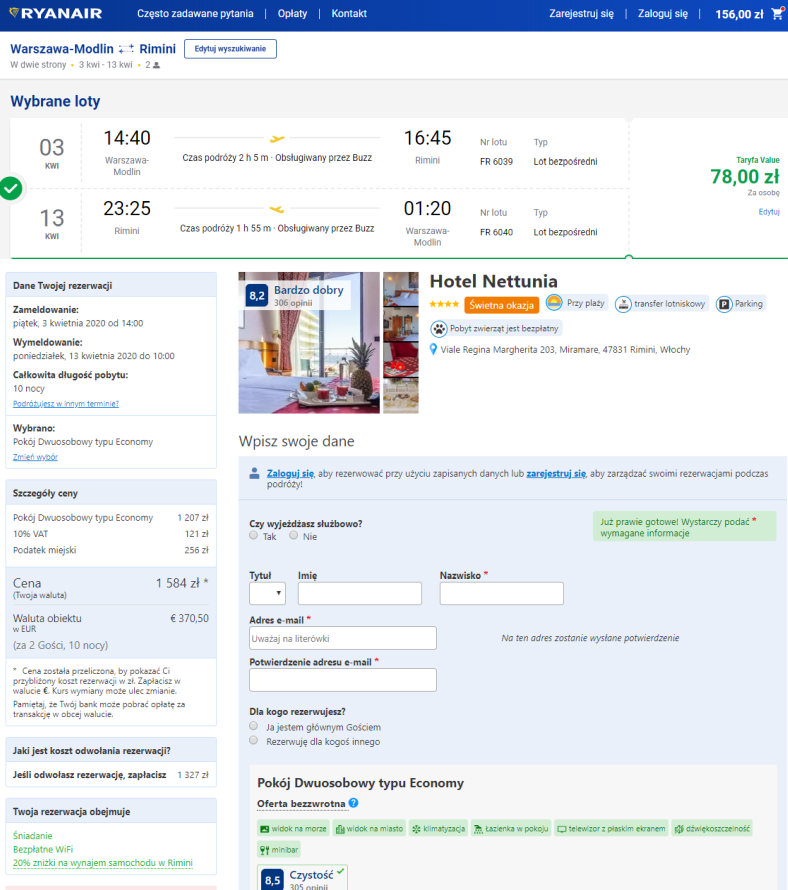Click the Parking P icon

pyautogui.click(x=725, y=304)
